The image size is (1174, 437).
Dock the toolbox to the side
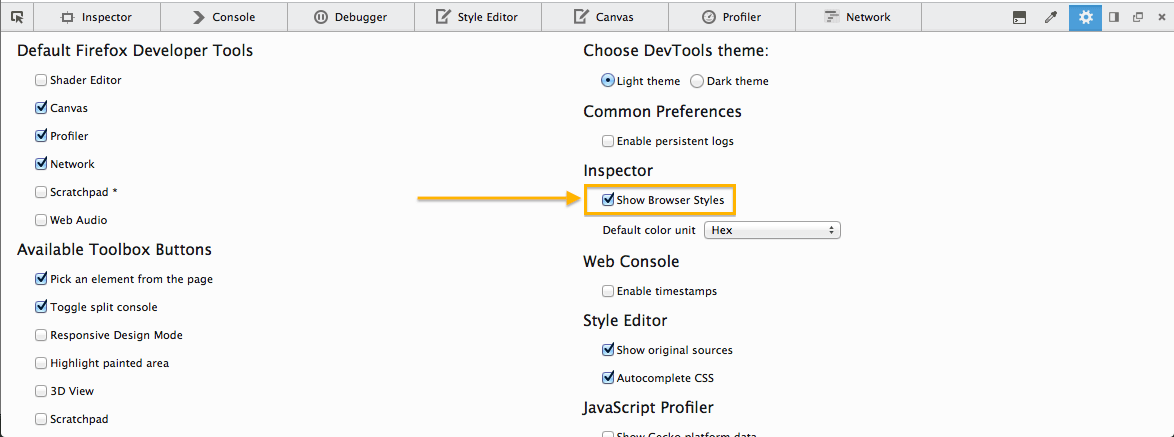click(1112, 17)
